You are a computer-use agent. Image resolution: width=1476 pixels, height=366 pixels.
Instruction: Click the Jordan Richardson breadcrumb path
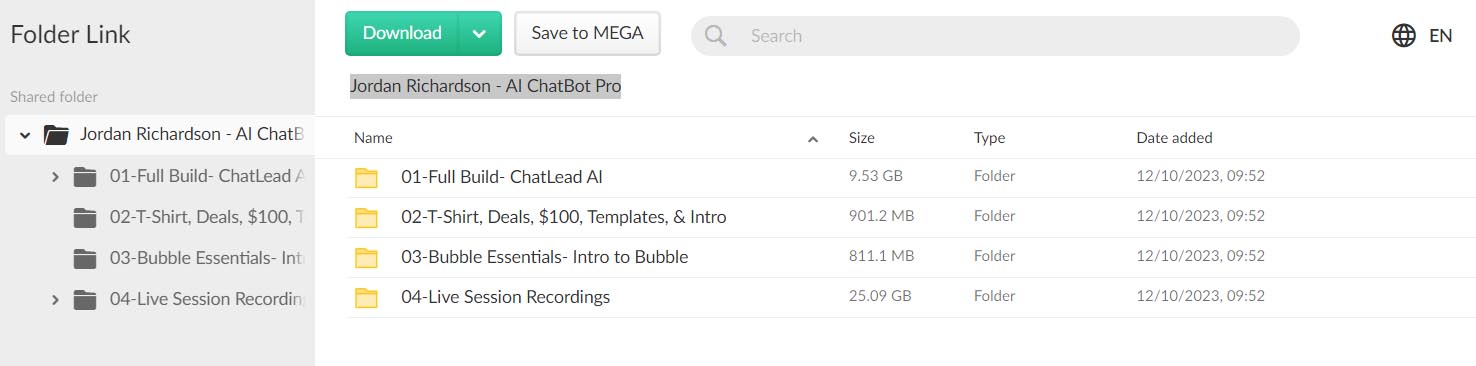[x=485, y=86]
